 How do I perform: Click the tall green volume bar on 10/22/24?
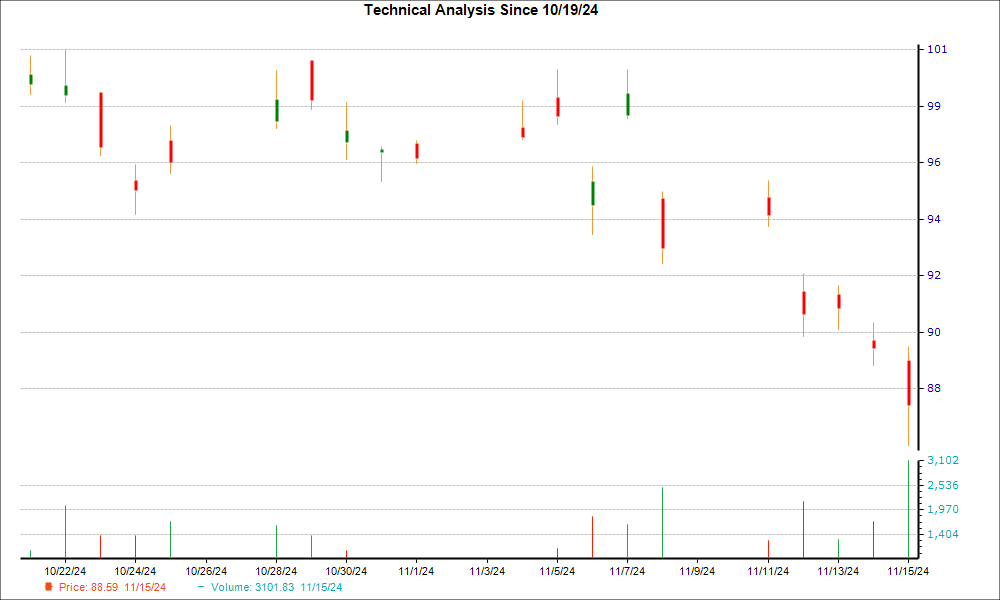tap(65, 532)
